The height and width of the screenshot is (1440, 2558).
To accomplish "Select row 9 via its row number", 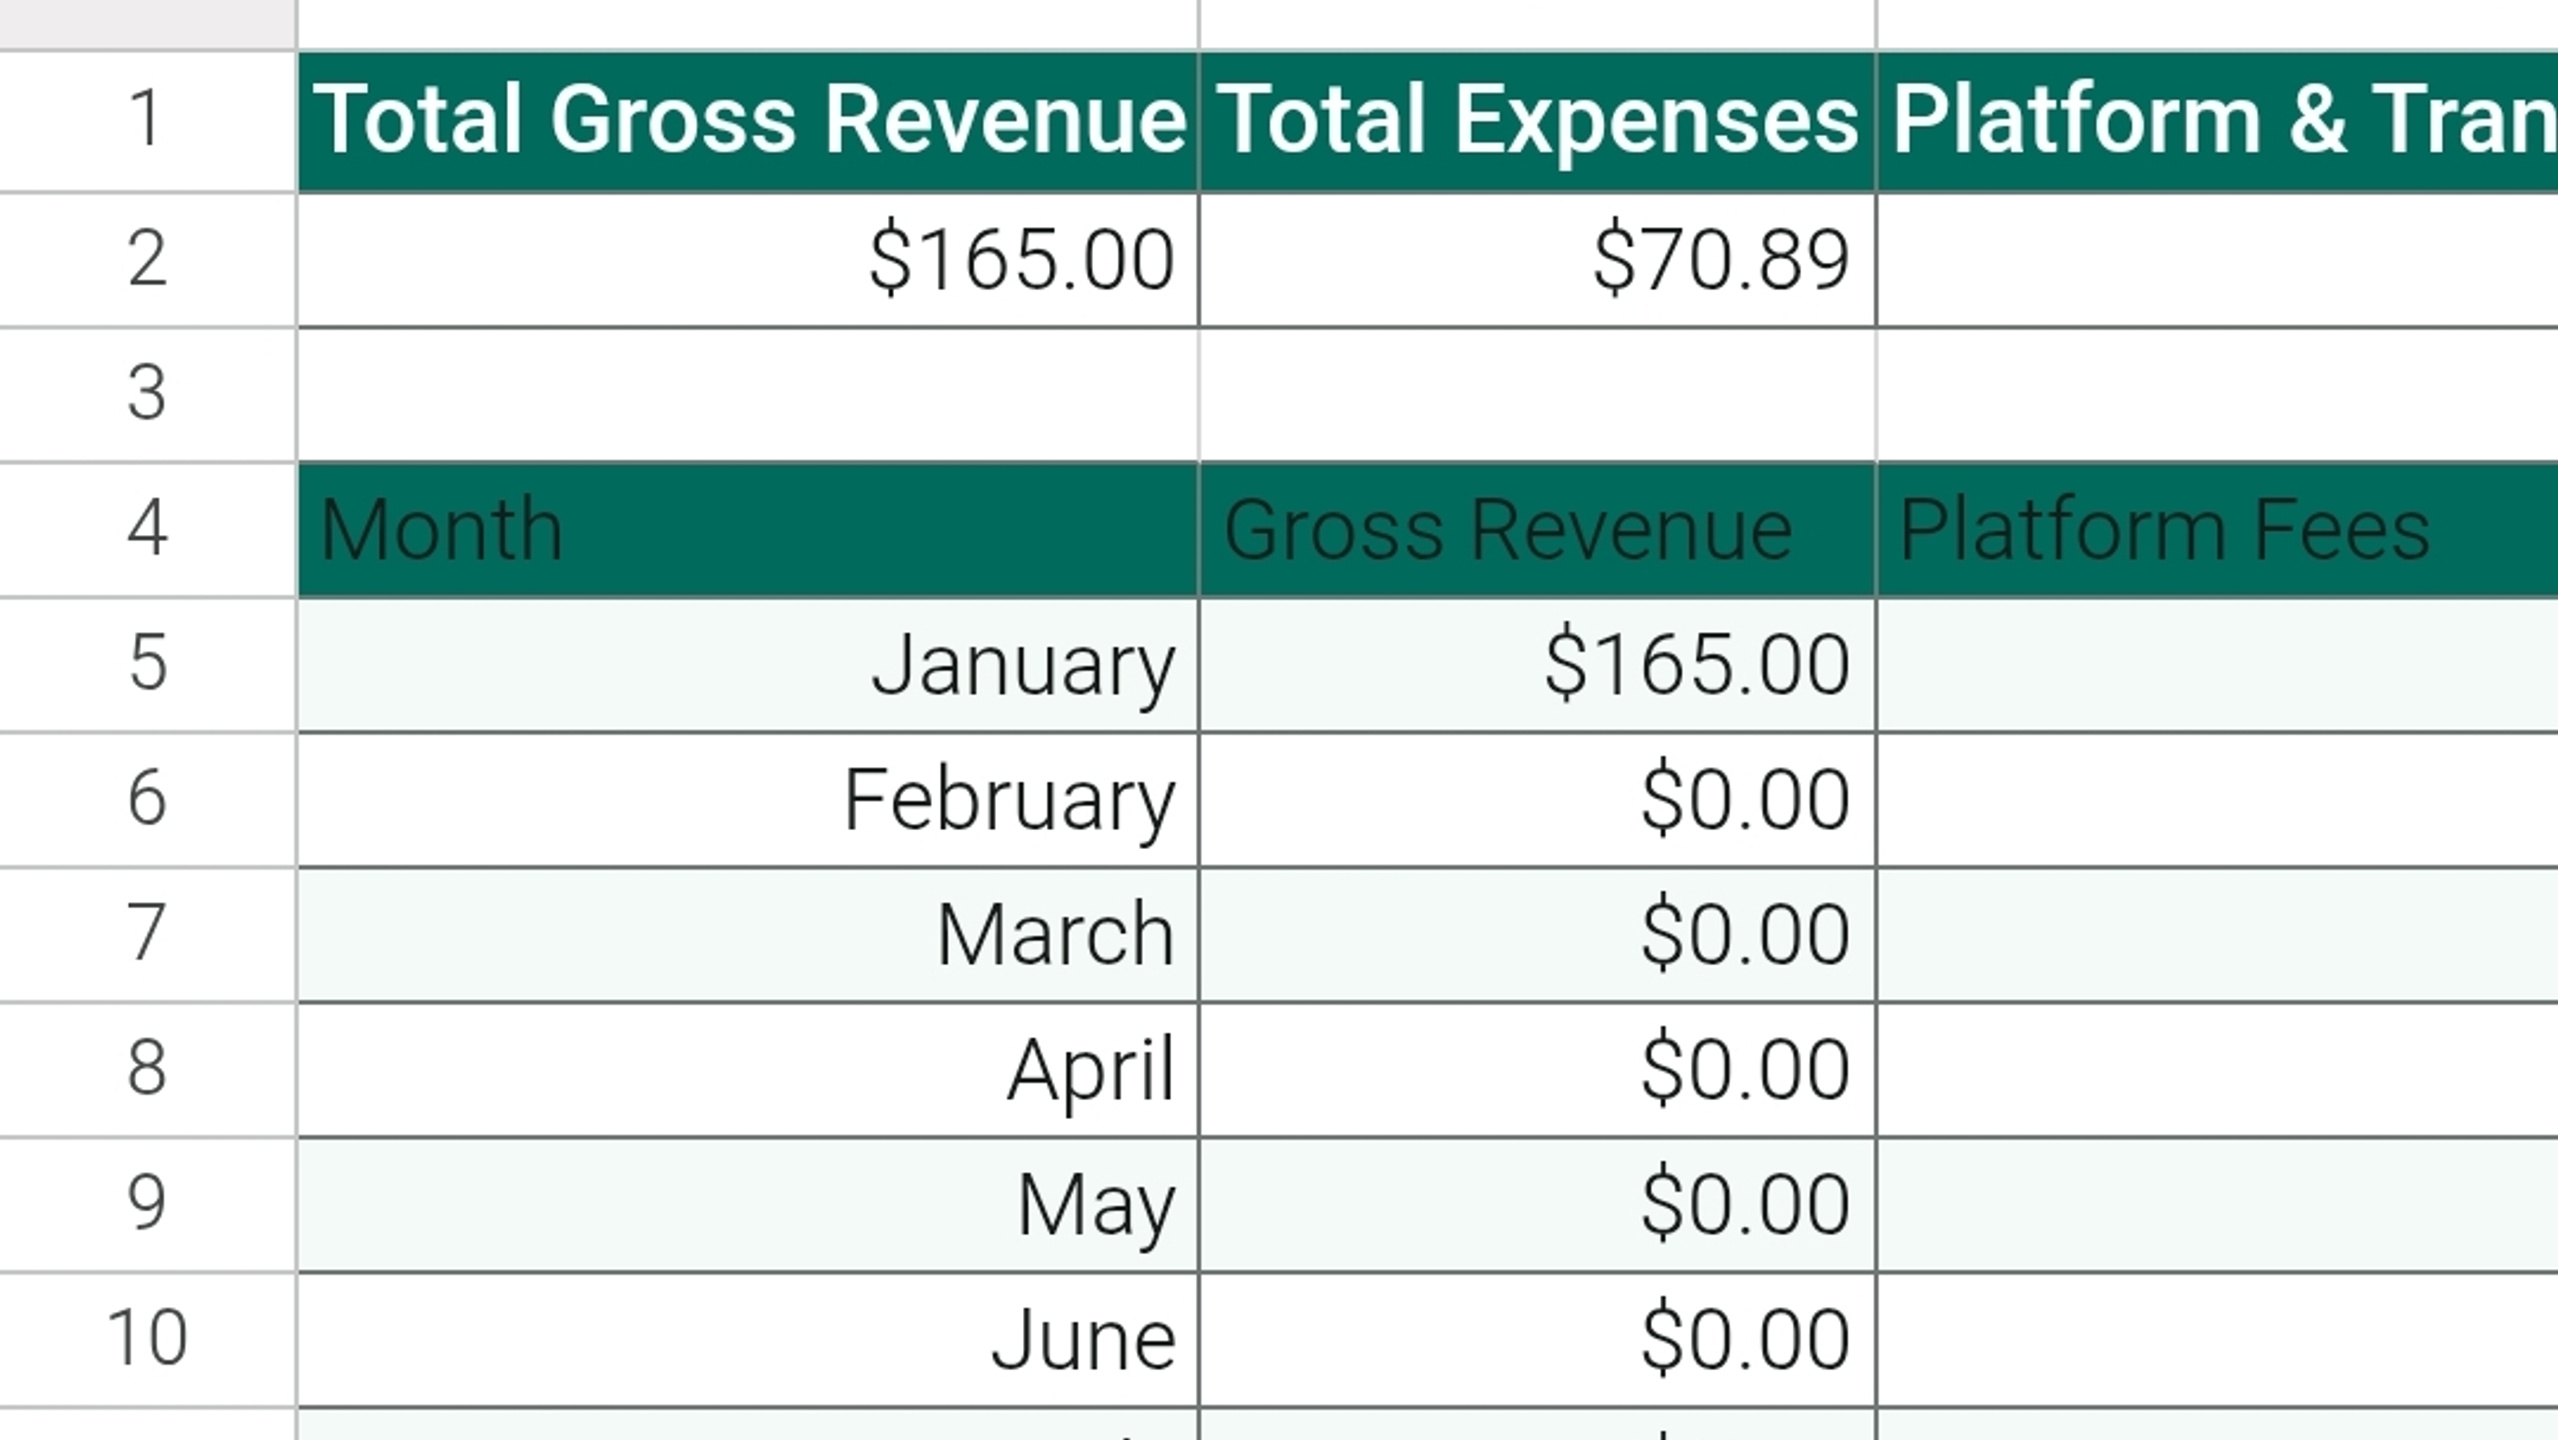I will point(147,1205).
